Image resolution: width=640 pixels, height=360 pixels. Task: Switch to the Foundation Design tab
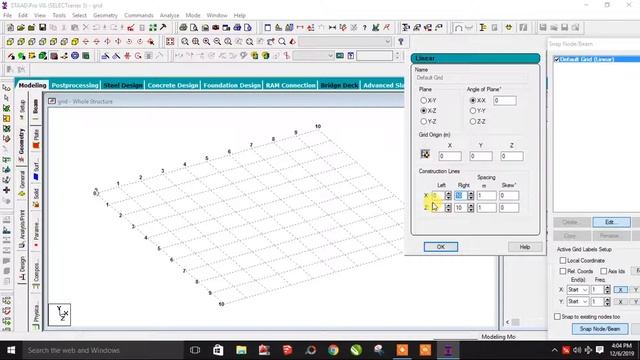pos(232,85)
